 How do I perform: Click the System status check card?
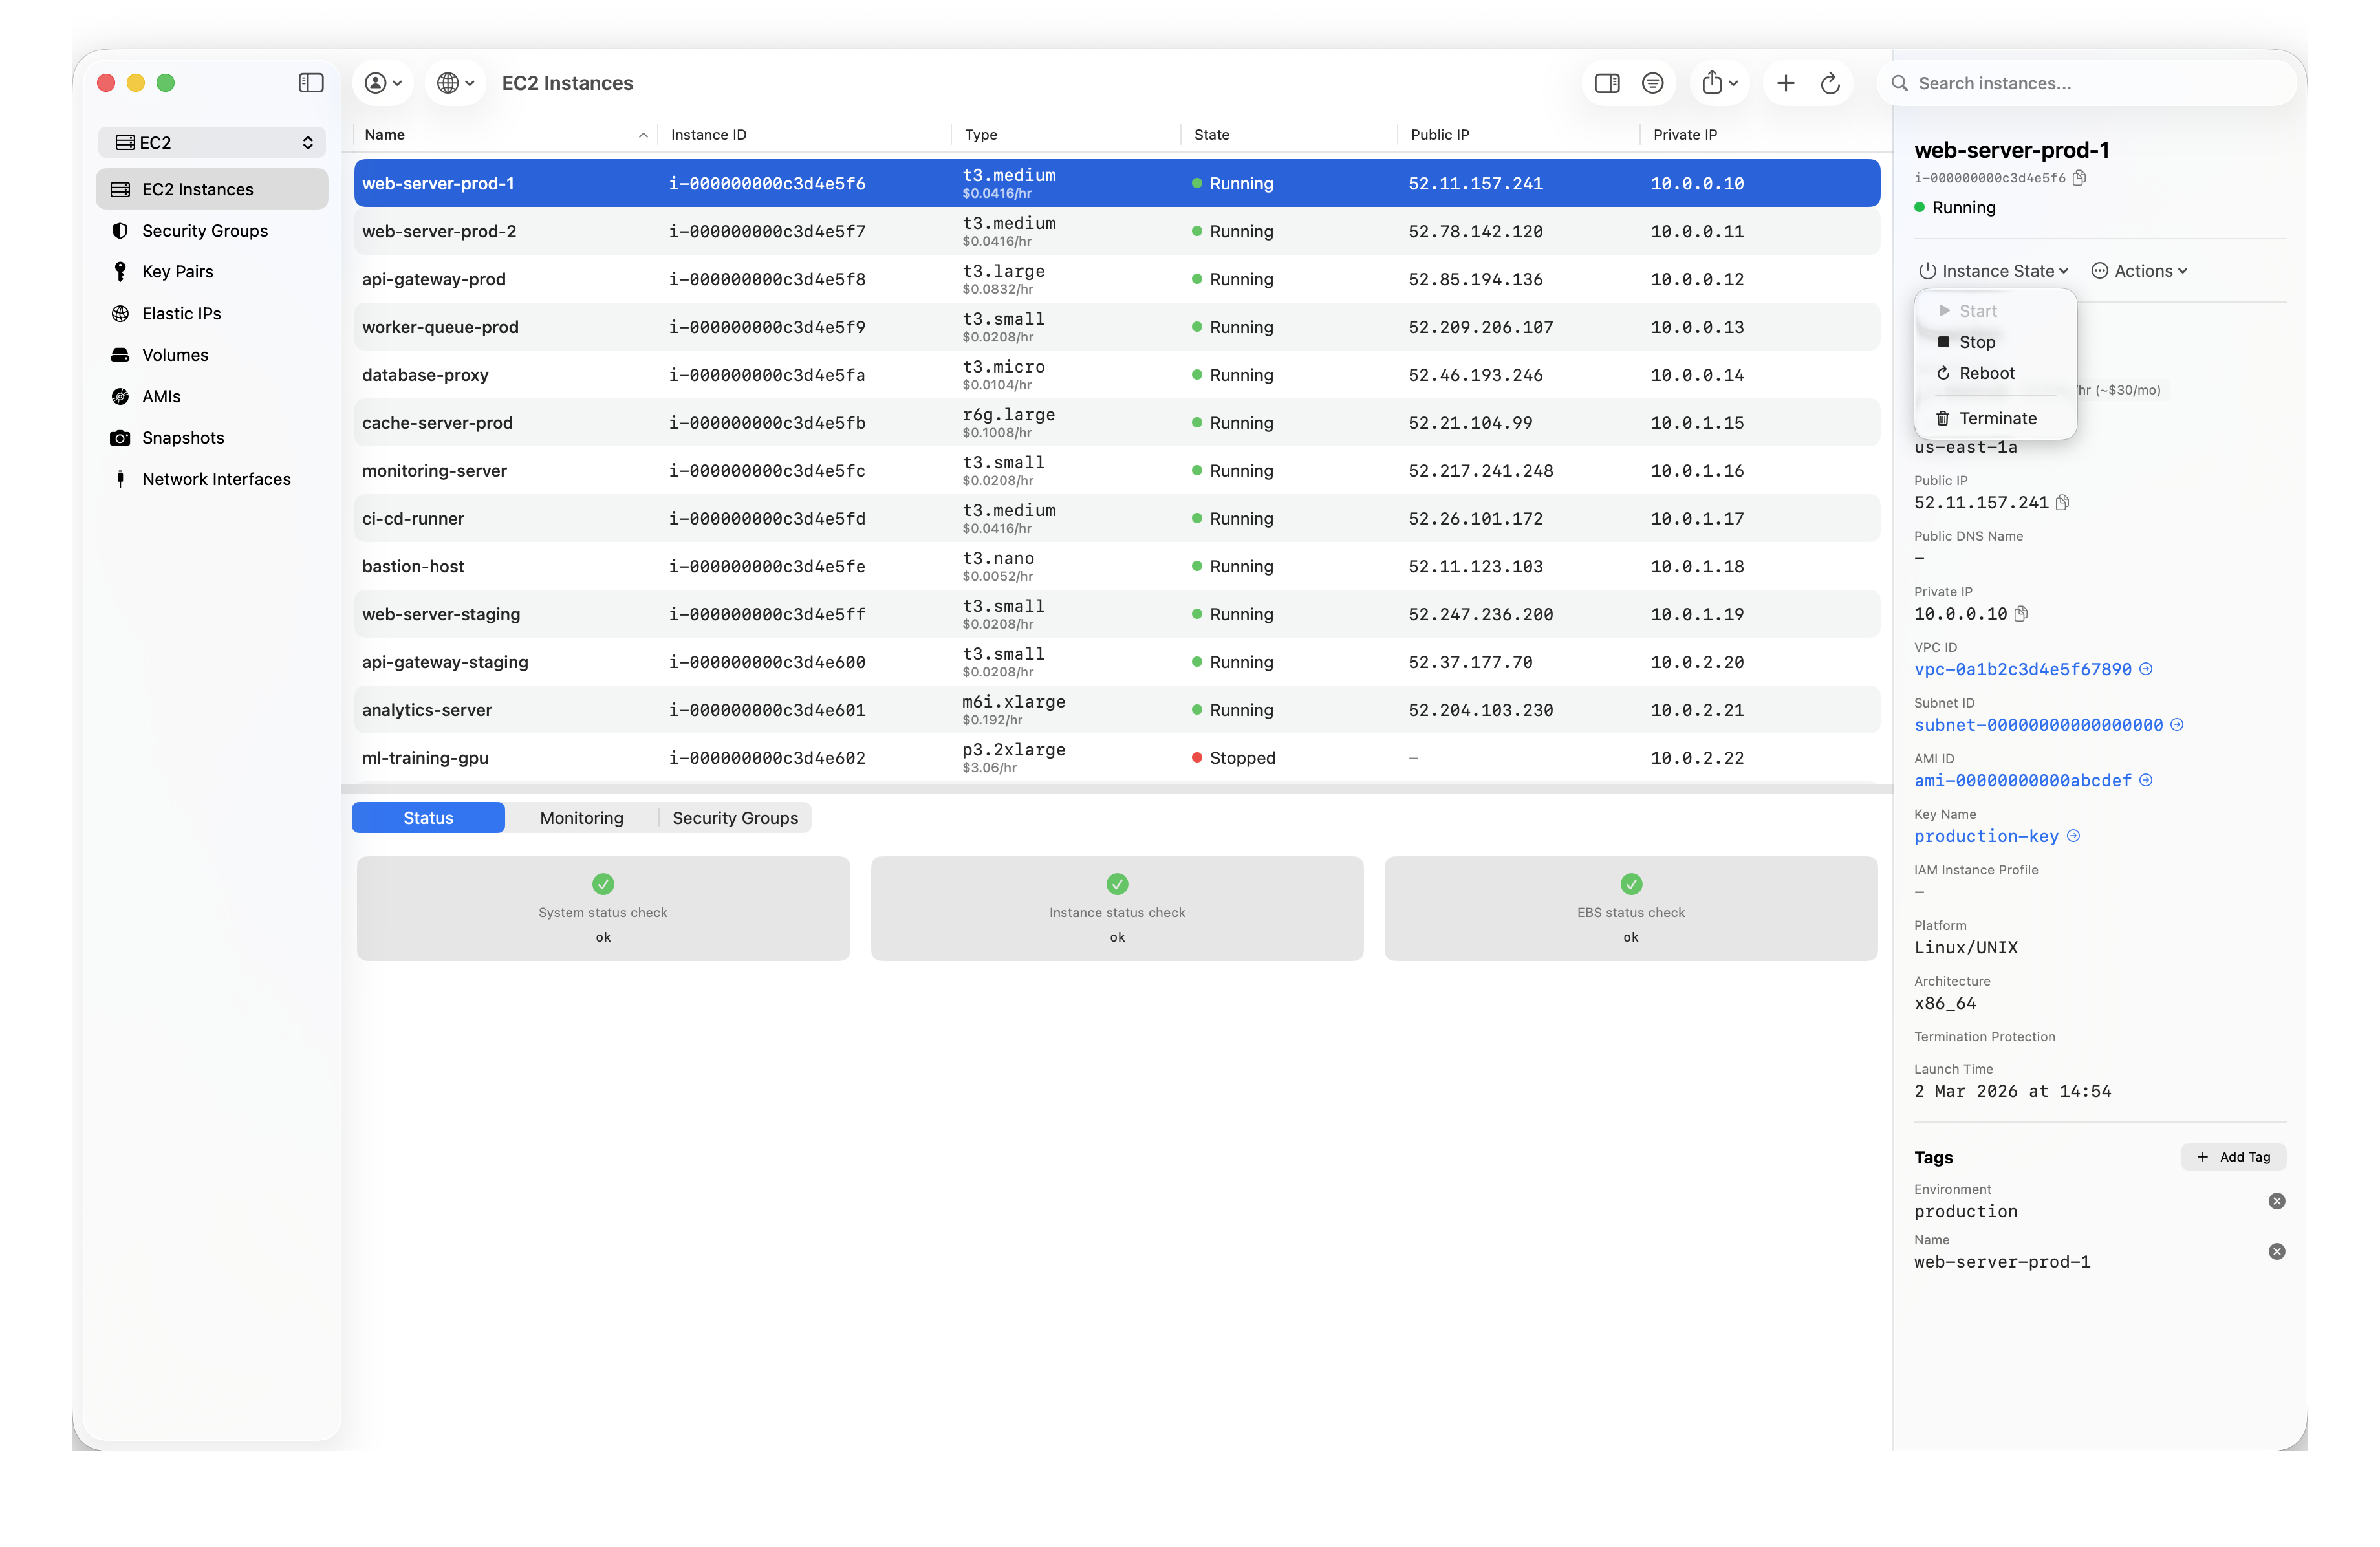[x=603, y=909]
